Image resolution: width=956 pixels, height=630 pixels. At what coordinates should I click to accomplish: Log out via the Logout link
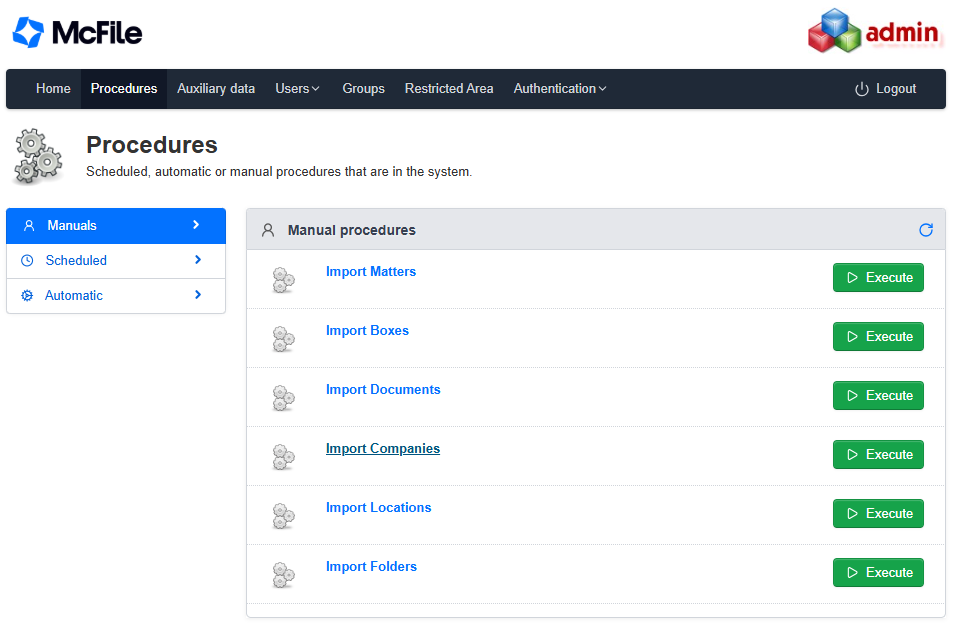coord(885,89)
